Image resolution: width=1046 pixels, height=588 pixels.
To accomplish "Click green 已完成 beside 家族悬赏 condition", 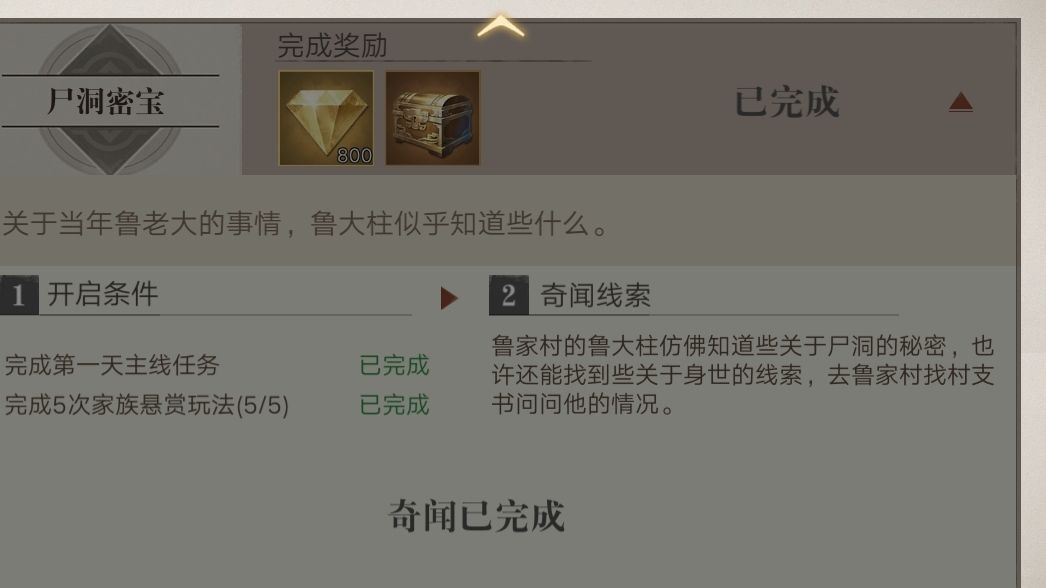I will pyautogui.click(x=394, y=405).
